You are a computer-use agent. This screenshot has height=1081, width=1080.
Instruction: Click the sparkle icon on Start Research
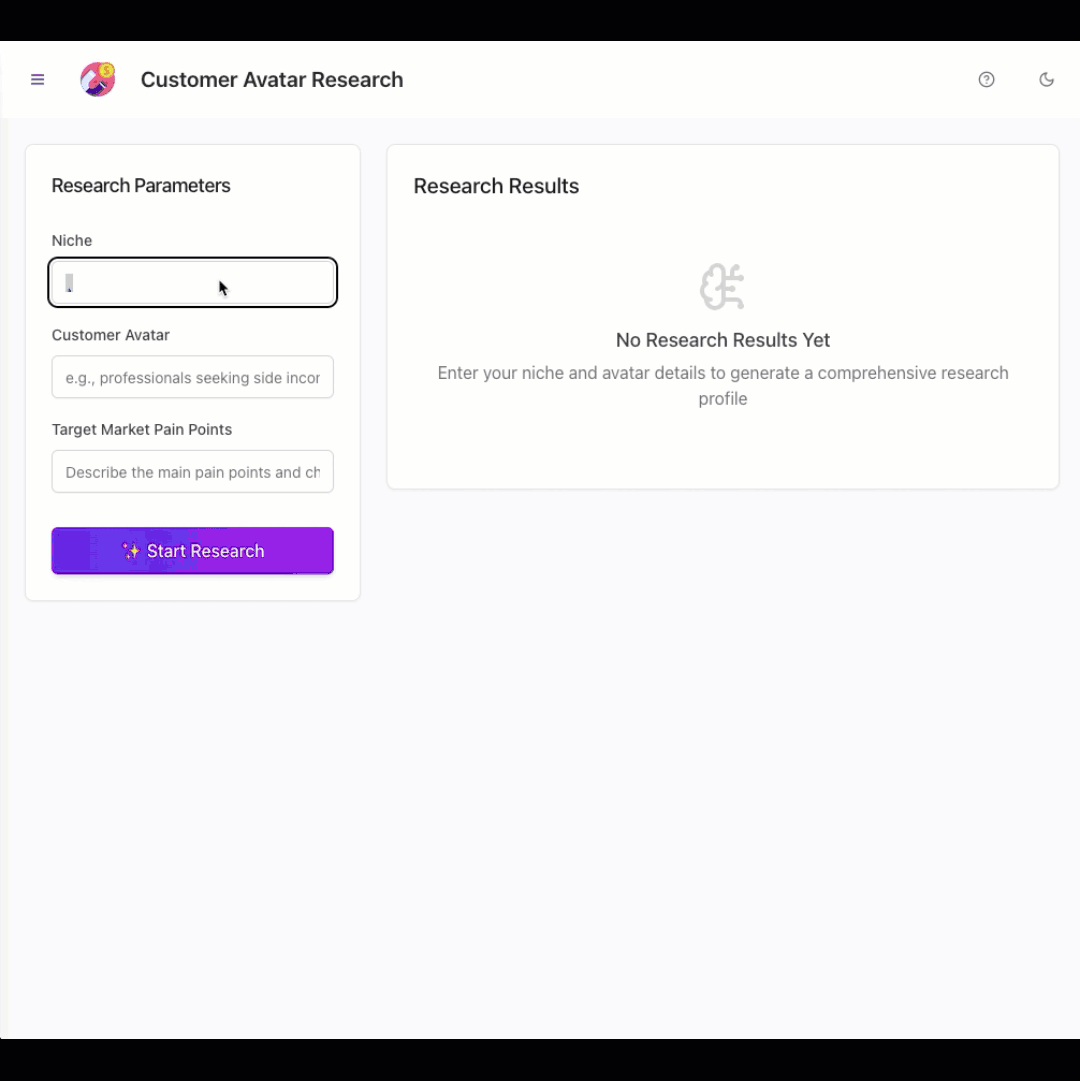[x=131, y=551]
